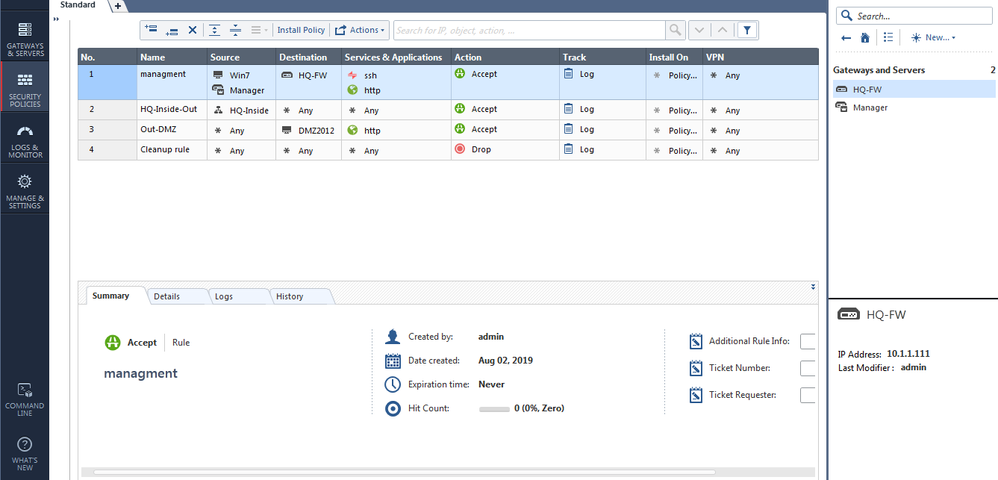The height and width of the screenshot is (480, 998).
Task: Expand the New... object dropdown
Action: 932,38
